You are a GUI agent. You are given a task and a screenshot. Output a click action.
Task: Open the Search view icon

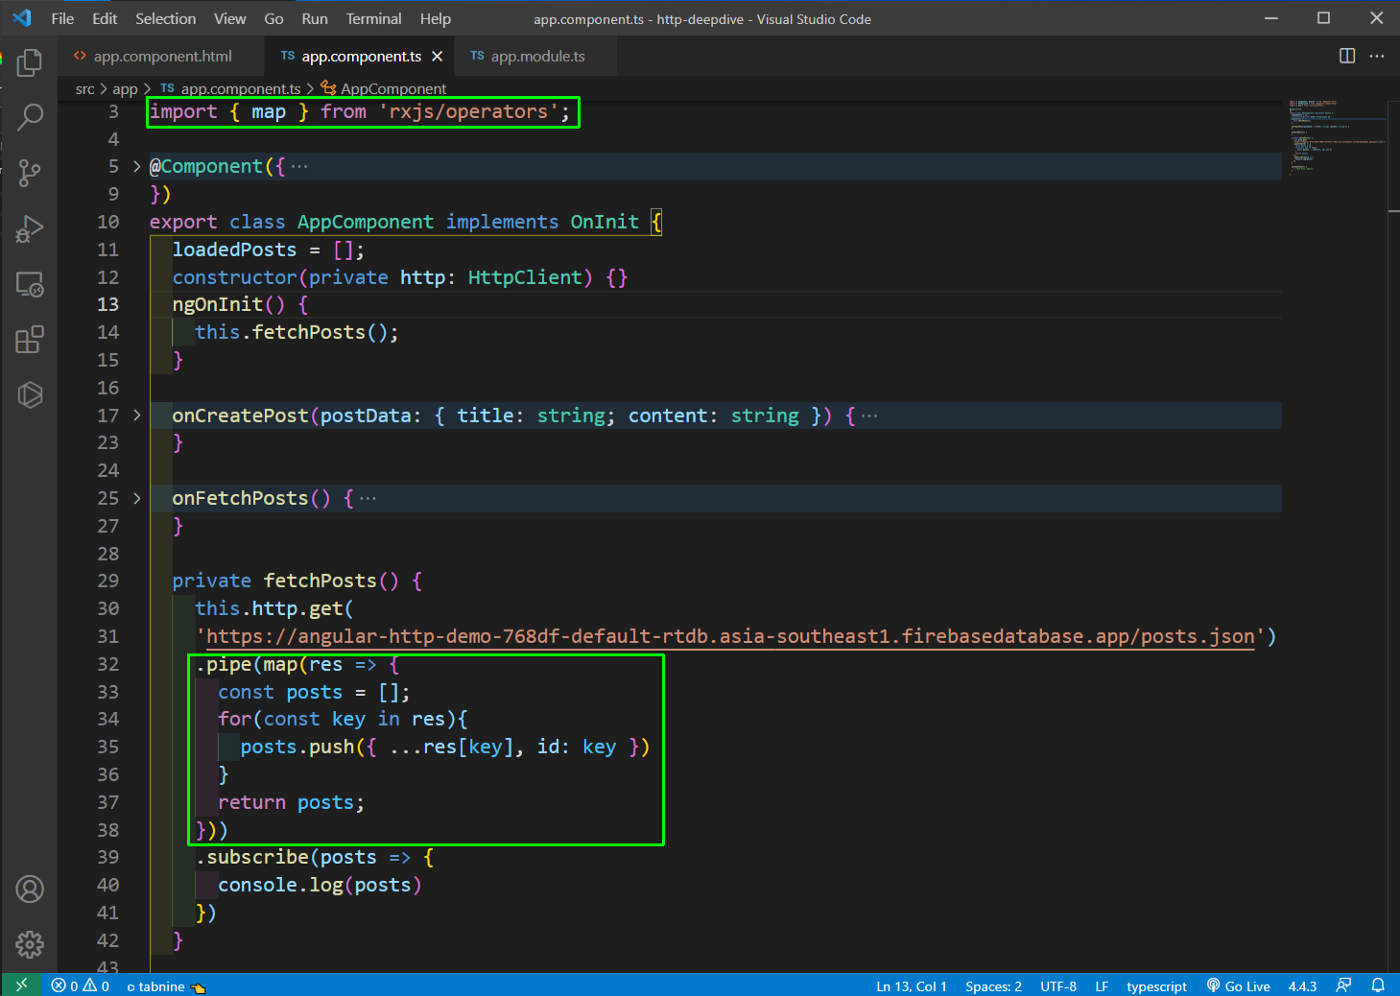[30, 118]
